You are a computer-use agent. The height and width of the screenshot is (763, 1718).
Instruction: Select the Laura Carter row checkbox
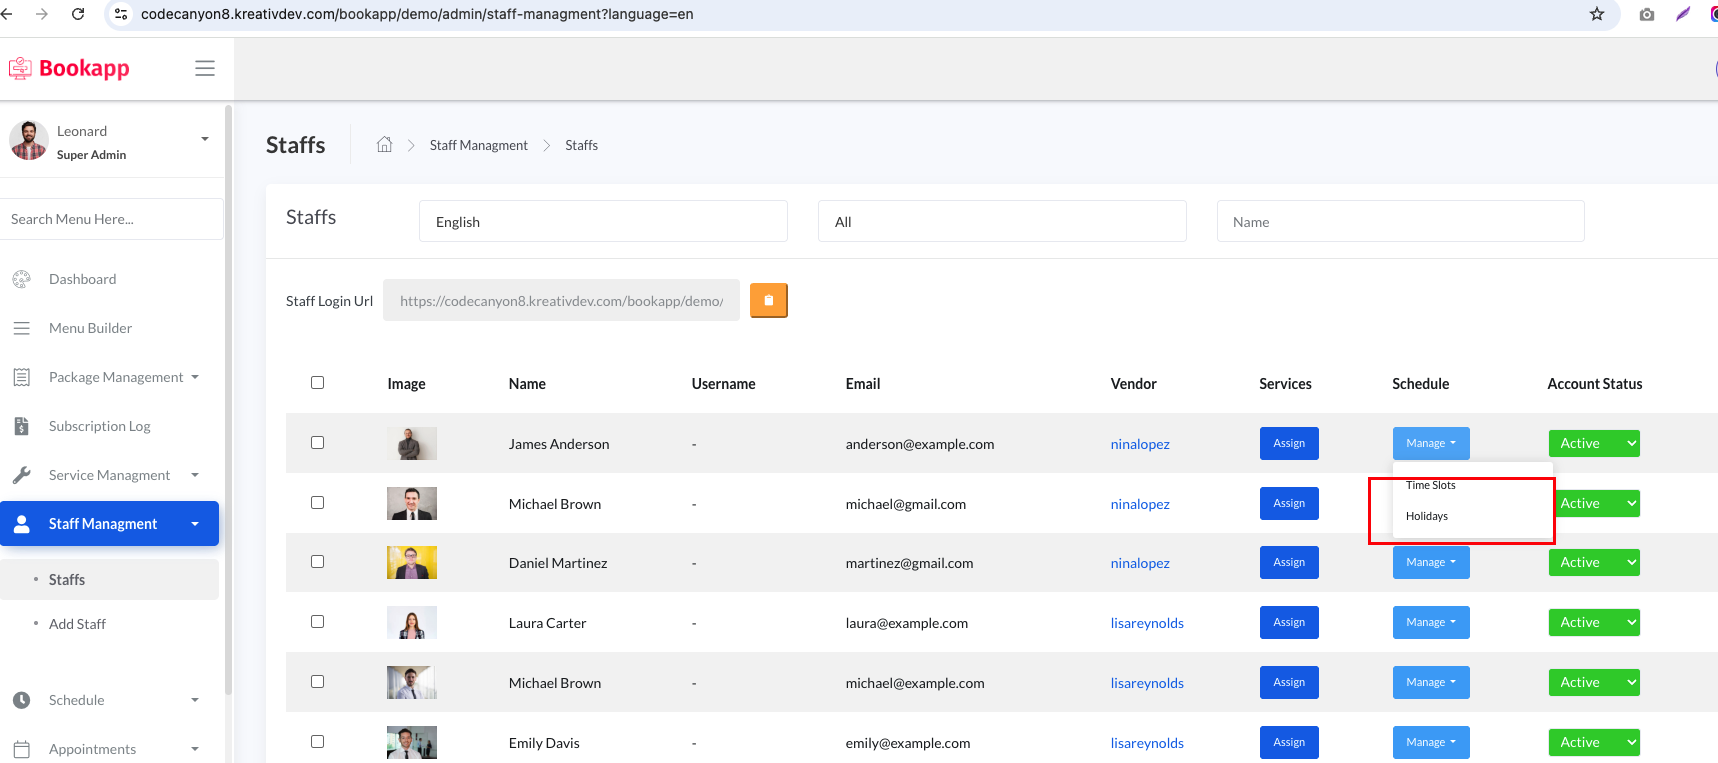coord(317,621)
